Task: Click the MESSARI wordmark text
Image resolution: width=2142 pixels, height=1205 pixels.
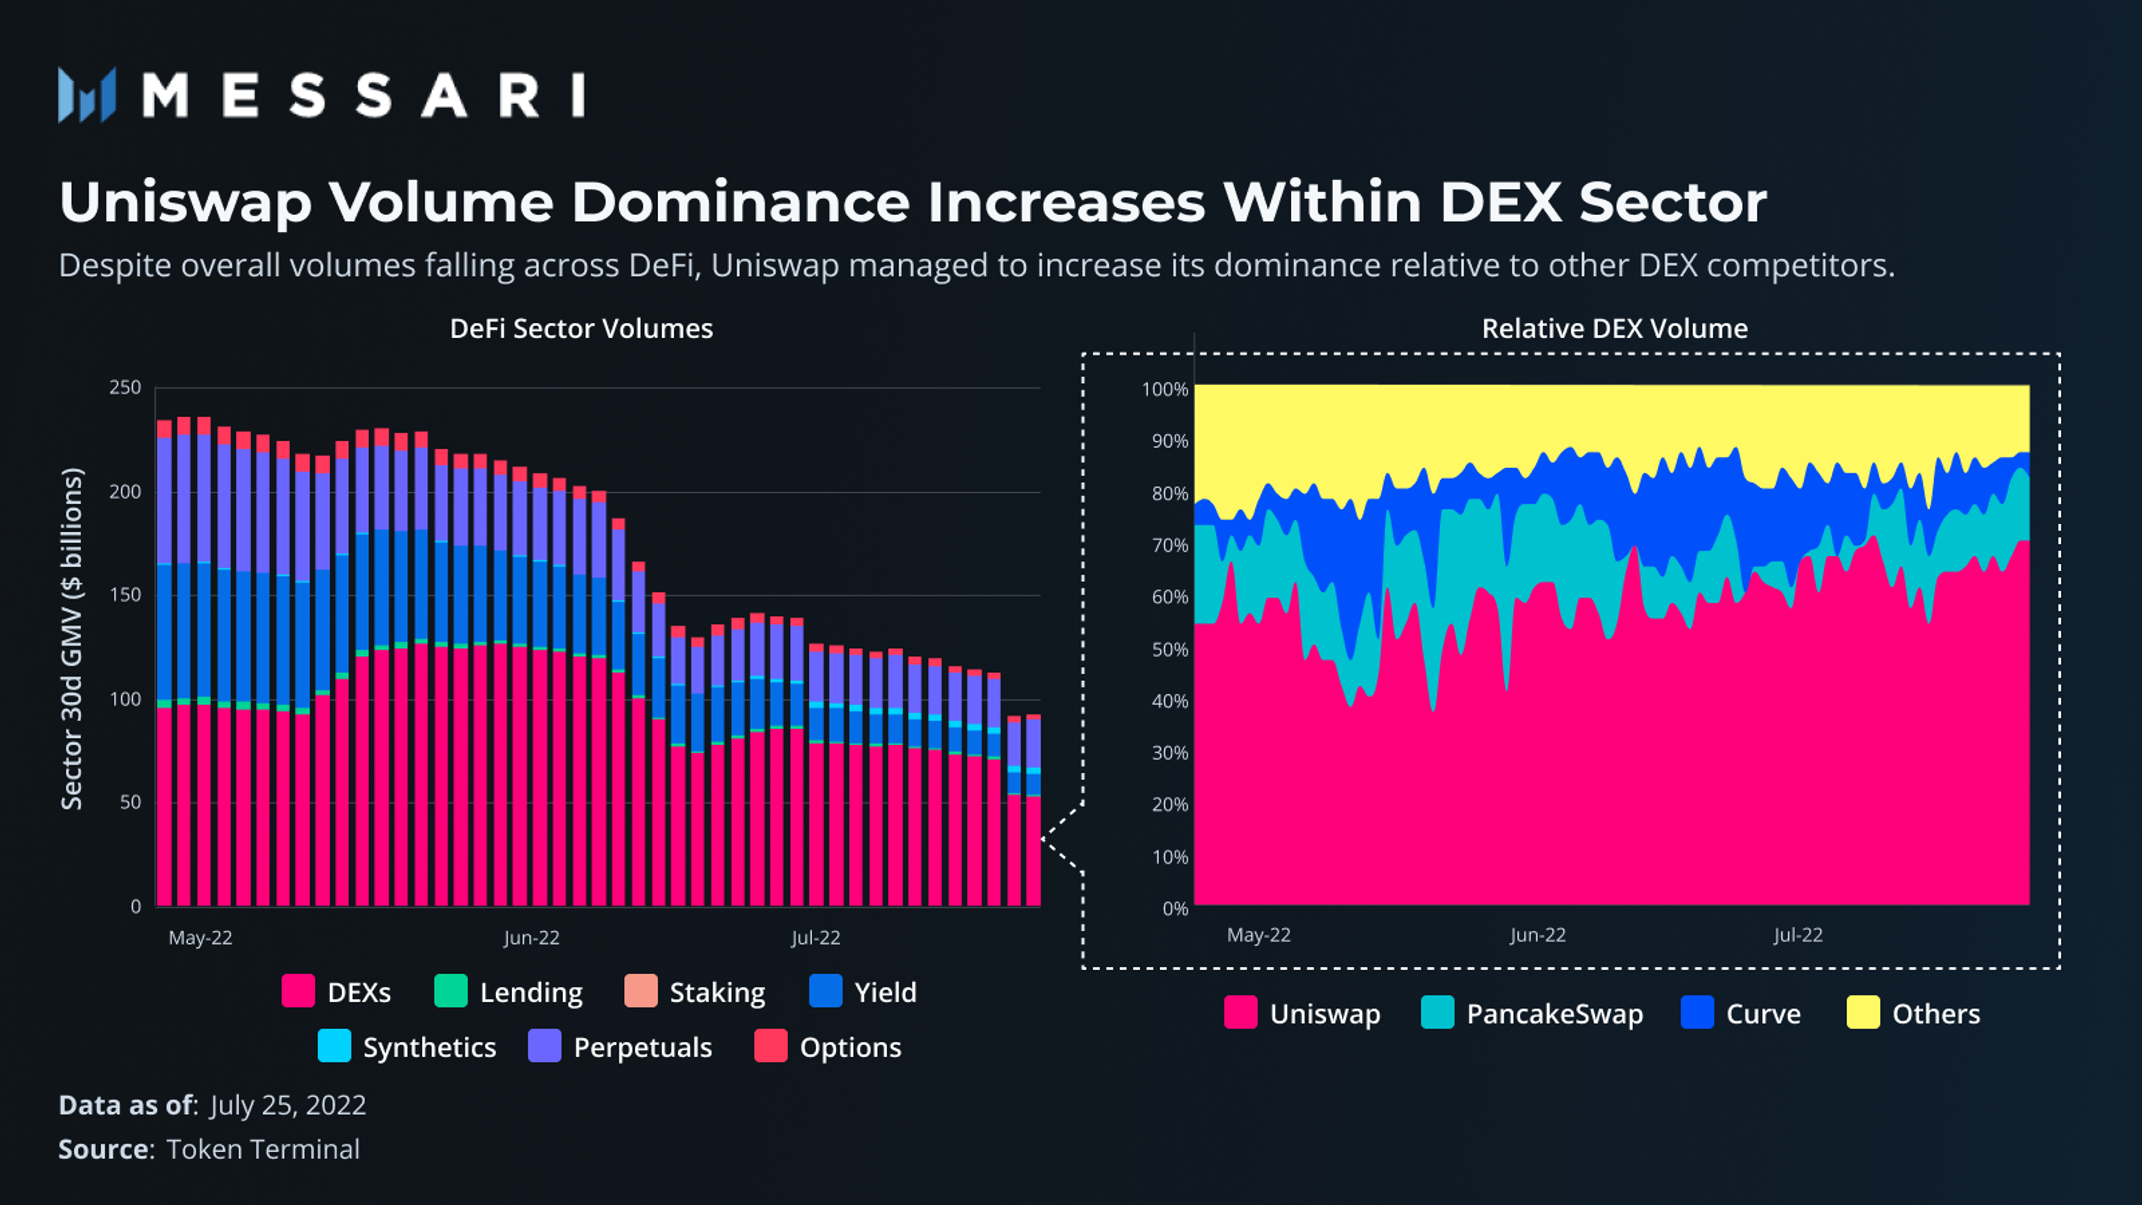Action: [x=364, y=96]
